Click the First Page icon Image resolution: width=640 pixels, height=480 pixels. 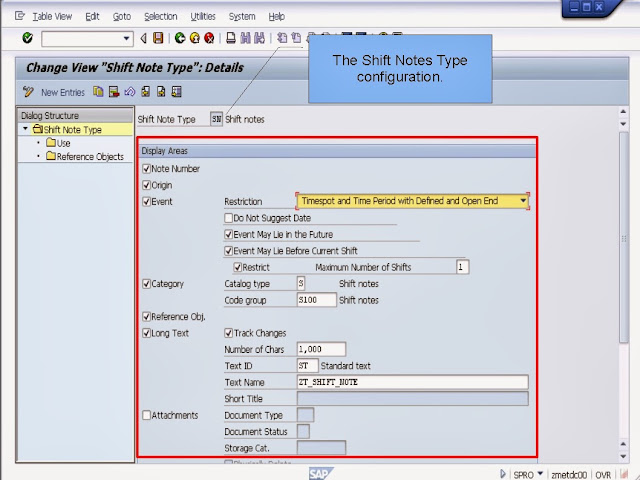tap(282, 38)
